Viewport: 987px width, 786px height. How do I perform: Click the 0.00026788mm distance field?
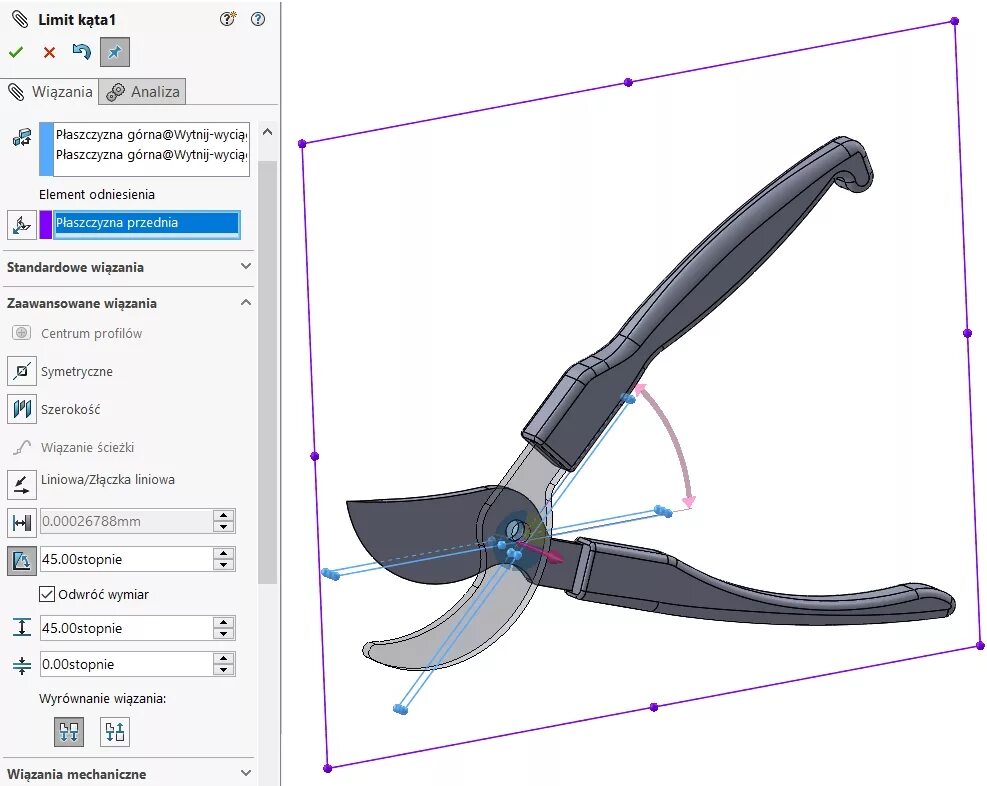126,521
